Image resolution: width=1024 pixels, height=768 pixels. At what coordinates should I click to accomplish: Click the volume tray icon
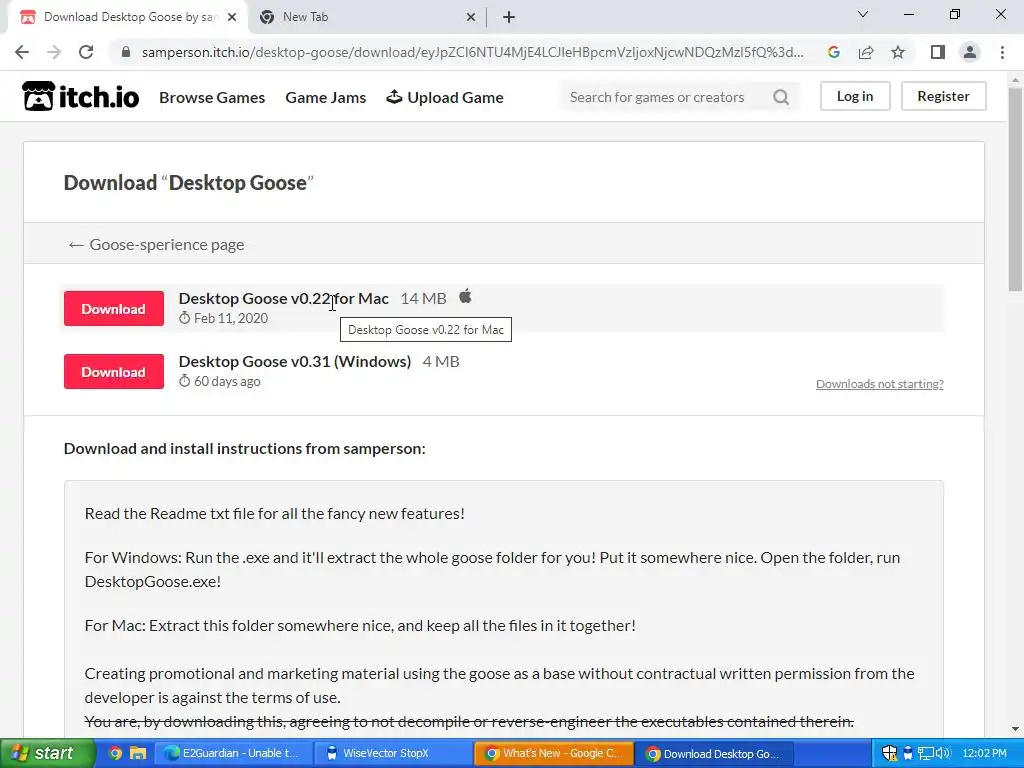[943, 753]
